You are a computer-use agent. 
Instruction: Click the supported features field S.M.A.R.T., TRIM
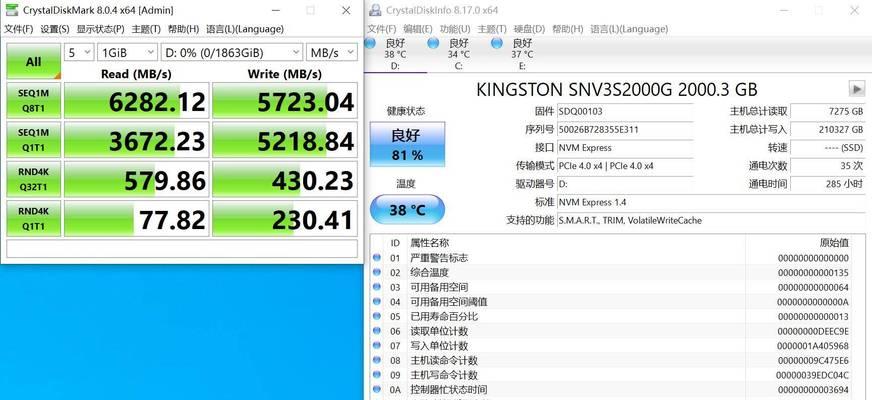(x=711, y=220)
